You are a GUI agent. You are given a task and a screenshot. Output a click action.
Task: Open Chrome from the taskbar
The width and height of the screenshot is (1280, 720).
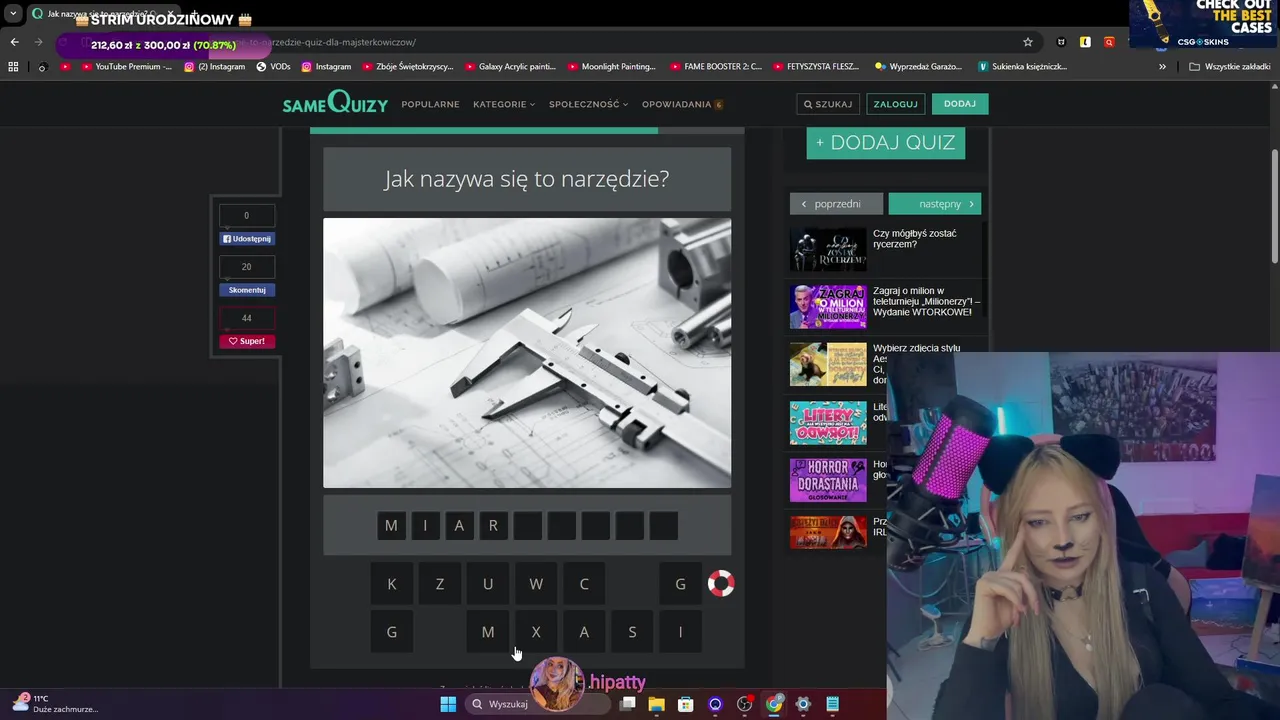tap(774, 704)
